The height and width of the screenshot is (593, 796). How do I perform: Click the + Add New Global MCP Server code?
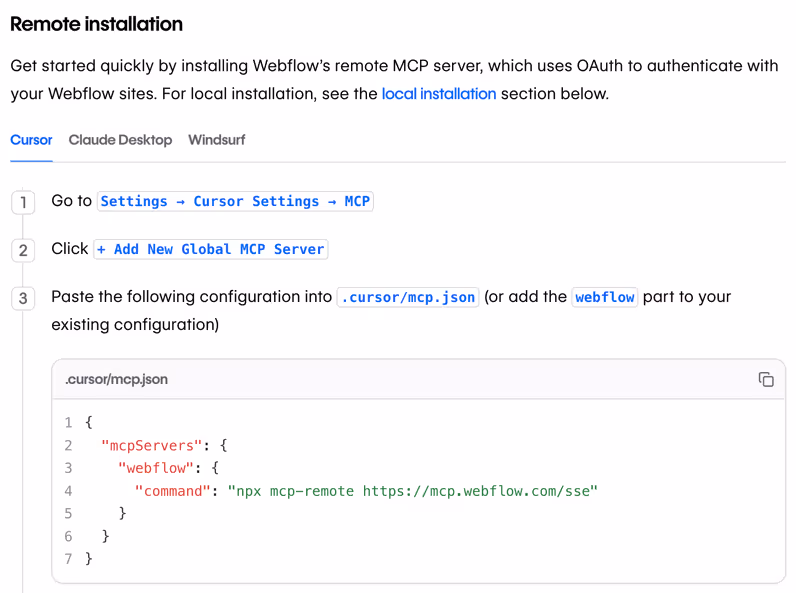coord(211,249)
